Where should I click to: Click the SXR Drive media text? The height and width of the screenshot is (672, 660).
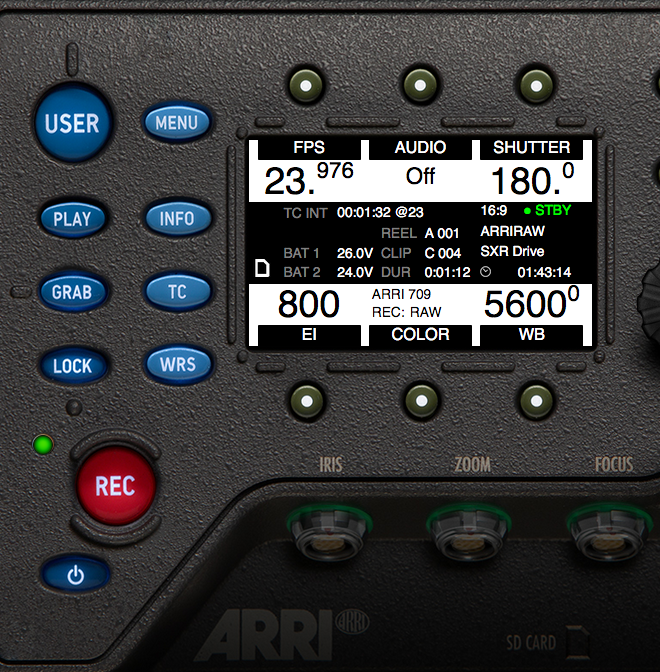(512, 251)
